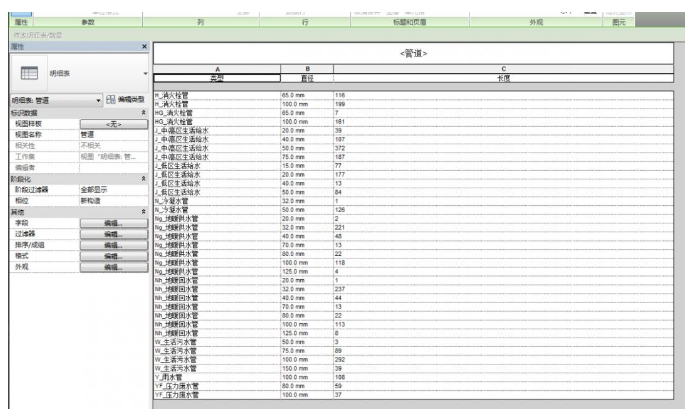This screenshot has width=690, height=413.
Task: Click the length cell showing 116
Action: tap(503, 95)
